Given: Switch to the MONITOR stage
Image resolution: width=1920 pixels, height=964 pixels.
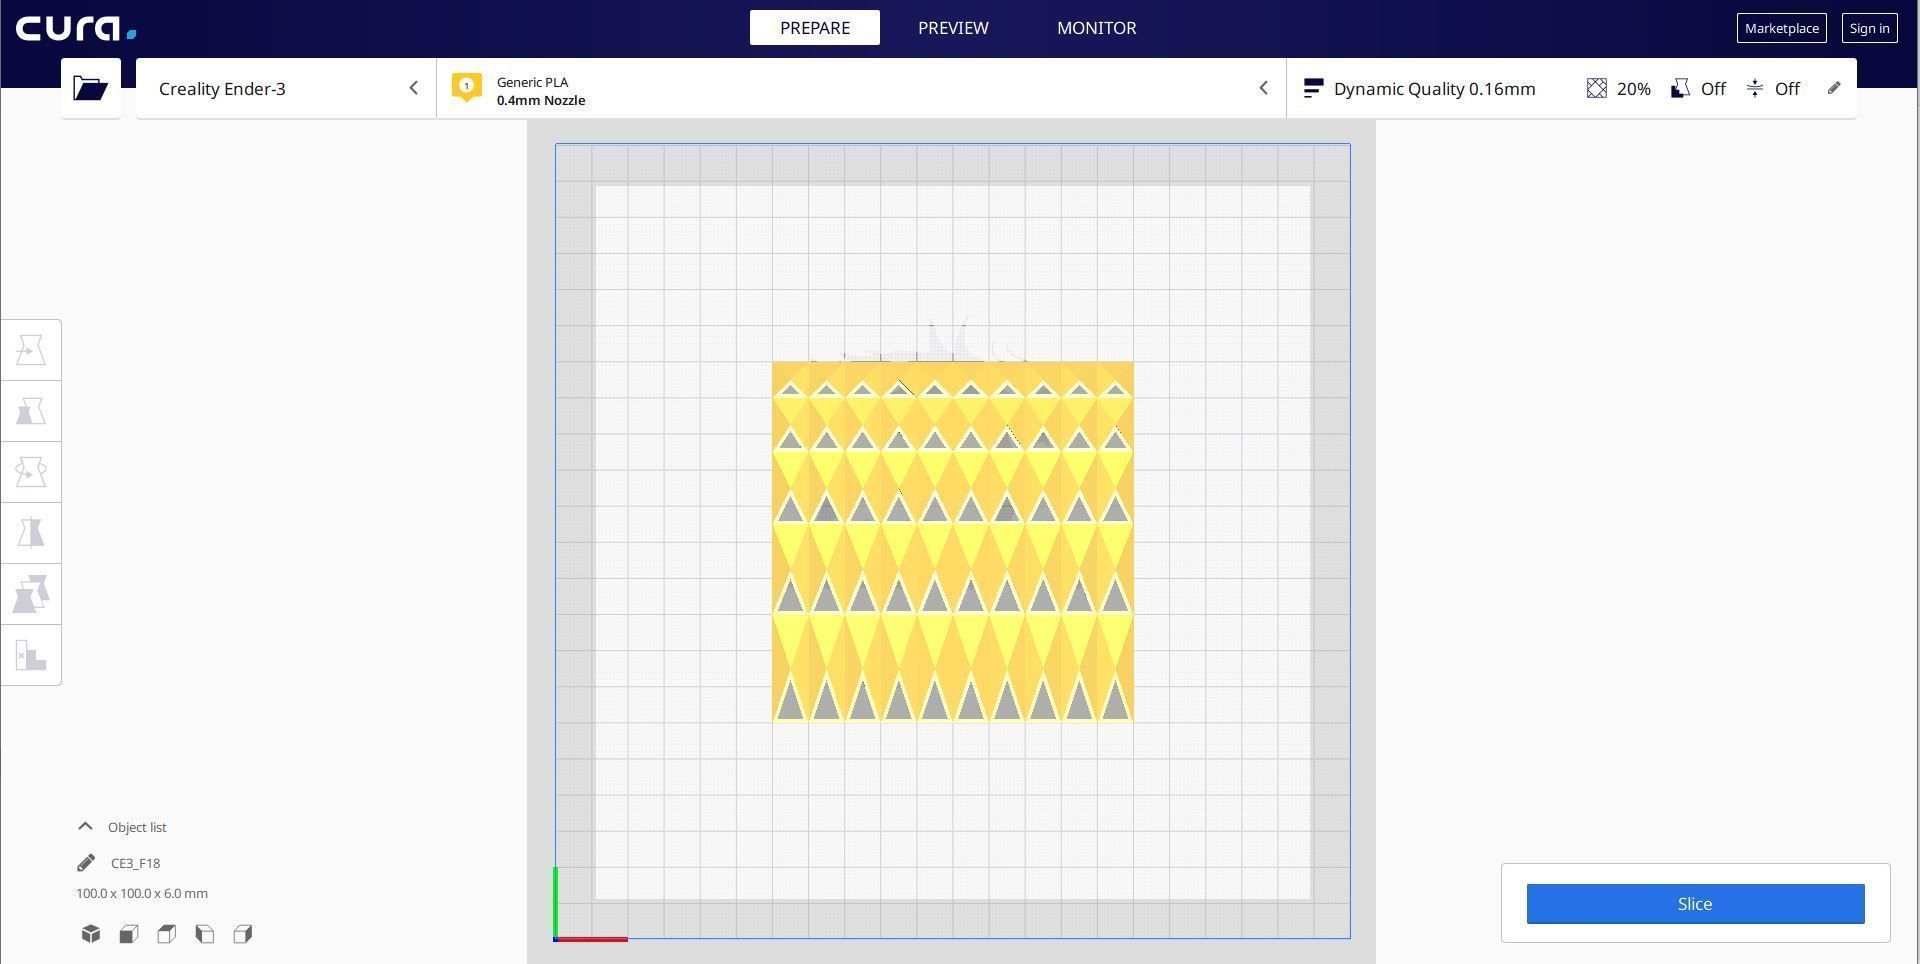Looking at the screenshot, I should (x=1097, y=28).
